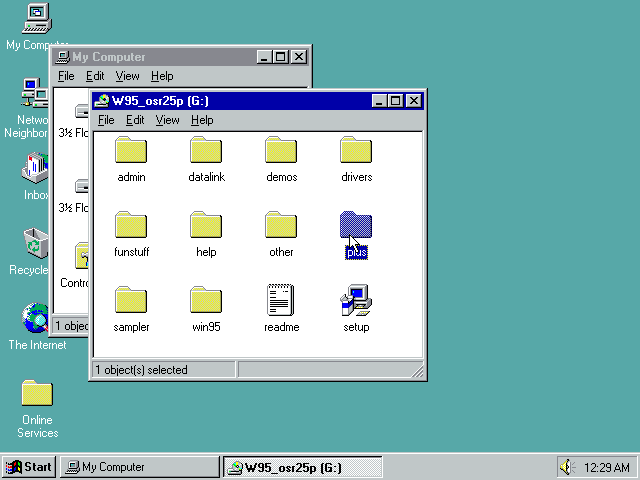
Task: Click the W95_osr25p (G:) taskbar button
Action: 302,467
